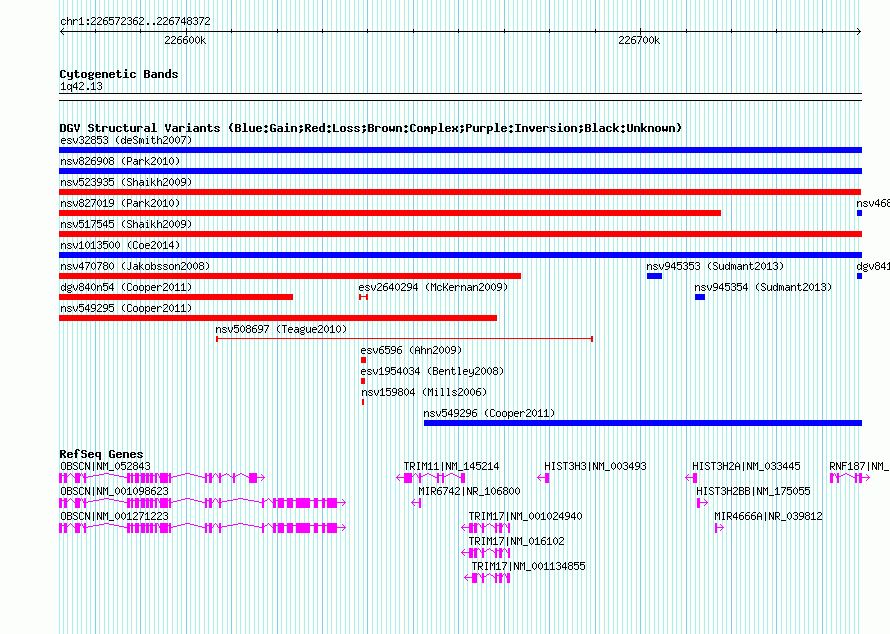Select the MIR6742 arrow glyph
The height and width of the screenshot is (634, 890).
pyautogui.click(x=416, y=503)
